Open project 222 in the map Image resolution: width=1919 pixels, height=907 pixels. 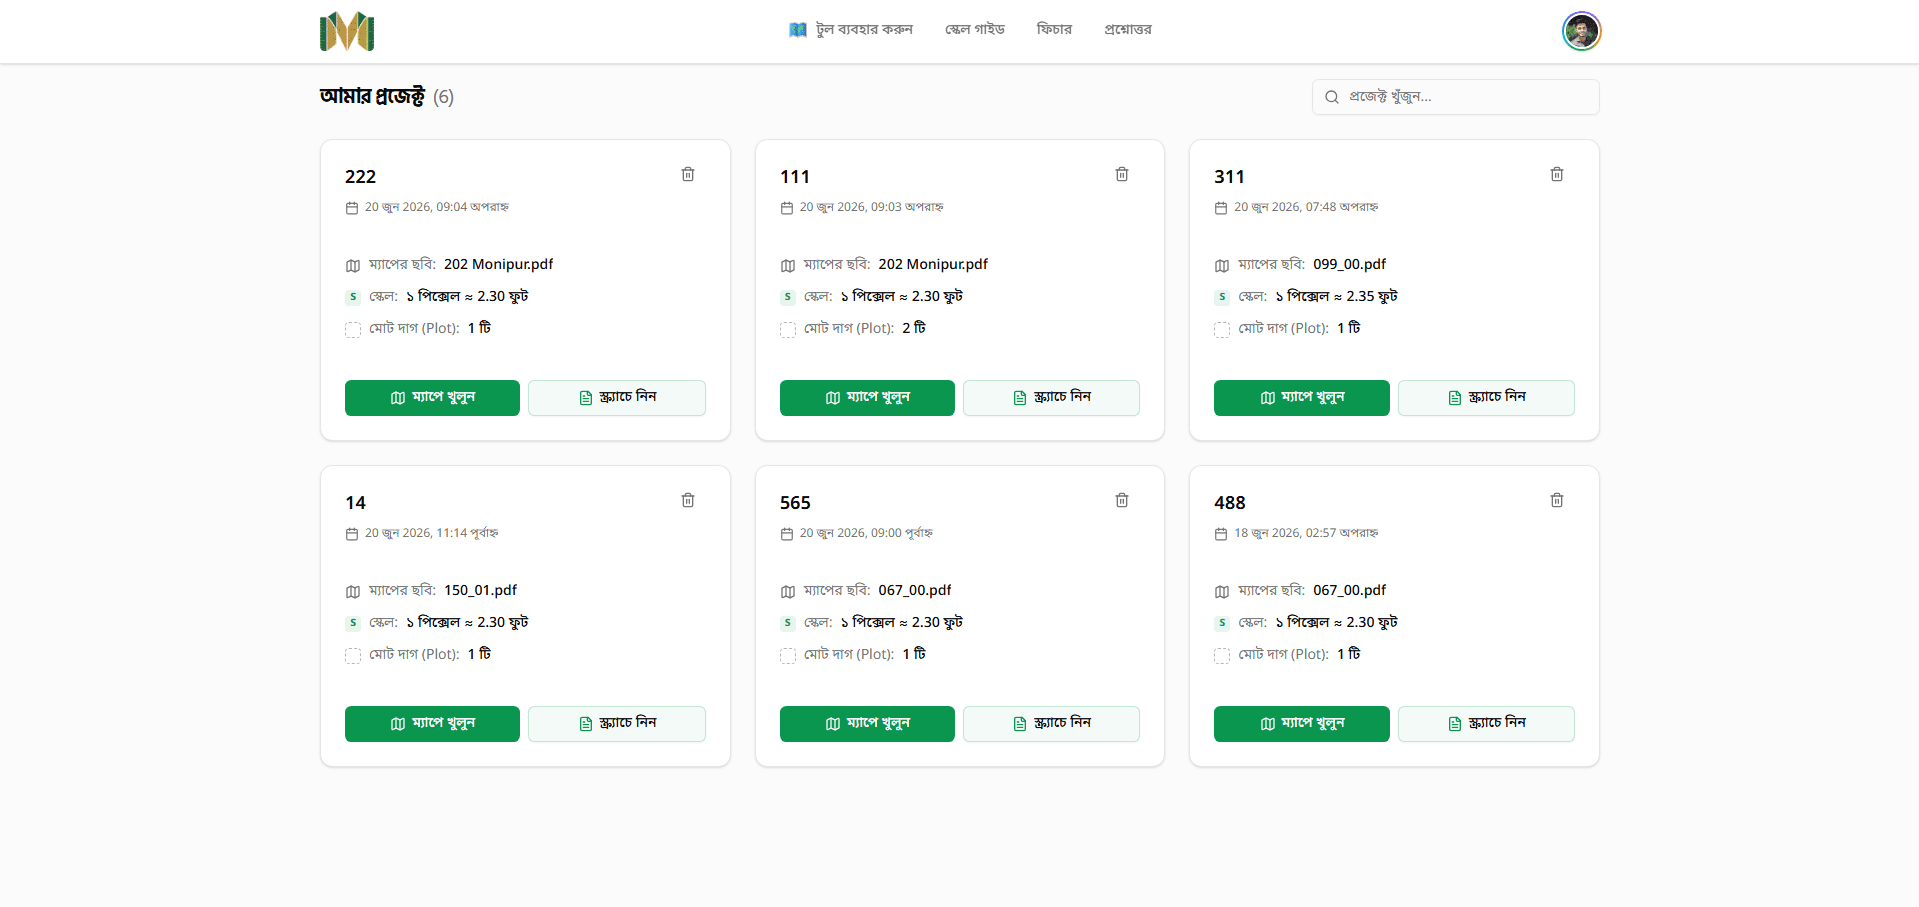[432, 398]
